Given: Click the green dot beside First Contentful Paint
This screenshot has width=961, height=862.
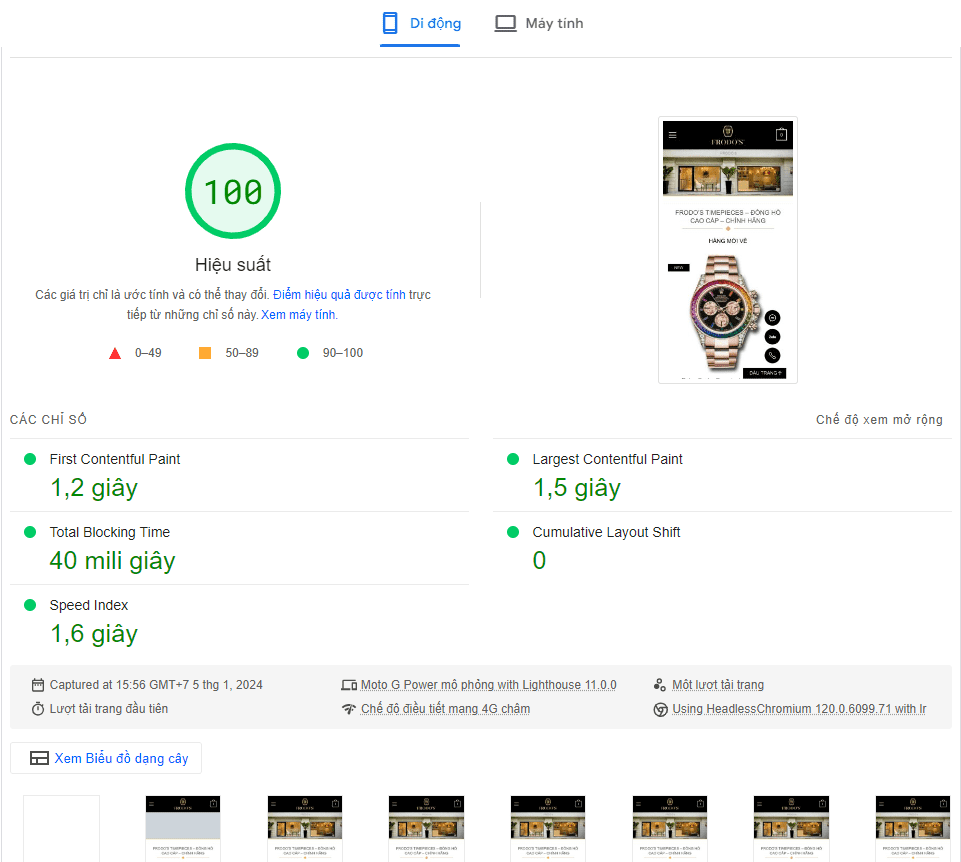Looking at the screenshot, I should tap(30, 459).
